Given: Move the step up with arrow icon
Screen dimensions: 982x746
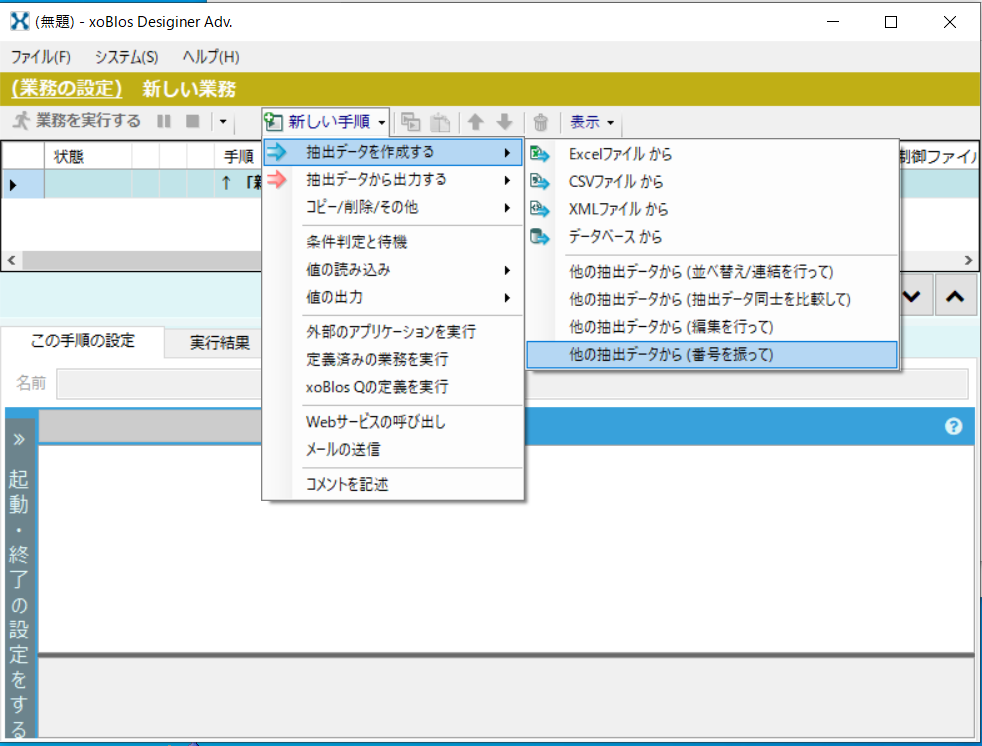Looking at the screenshot, I should coord(476,122).
